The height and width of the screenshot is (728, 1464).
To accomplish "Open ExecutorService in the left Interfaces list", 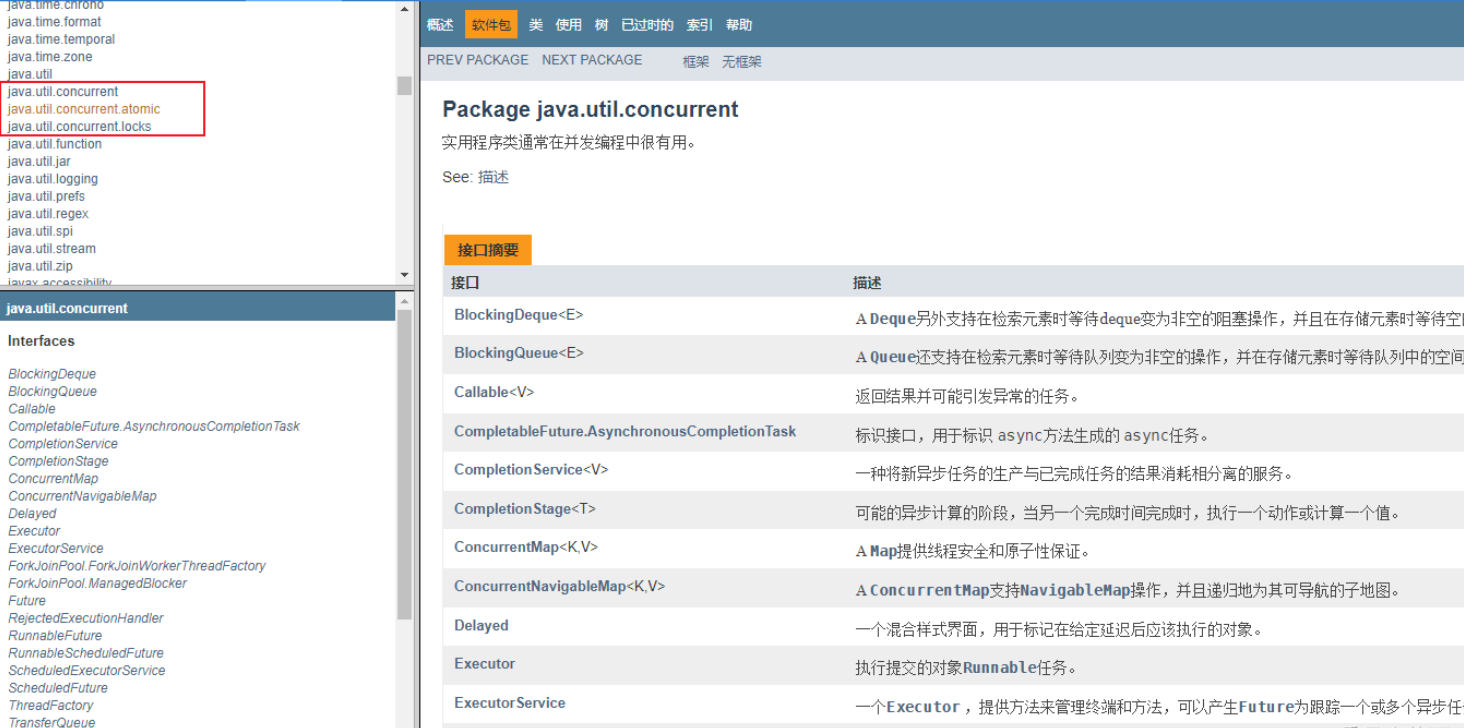I will 56,548.
